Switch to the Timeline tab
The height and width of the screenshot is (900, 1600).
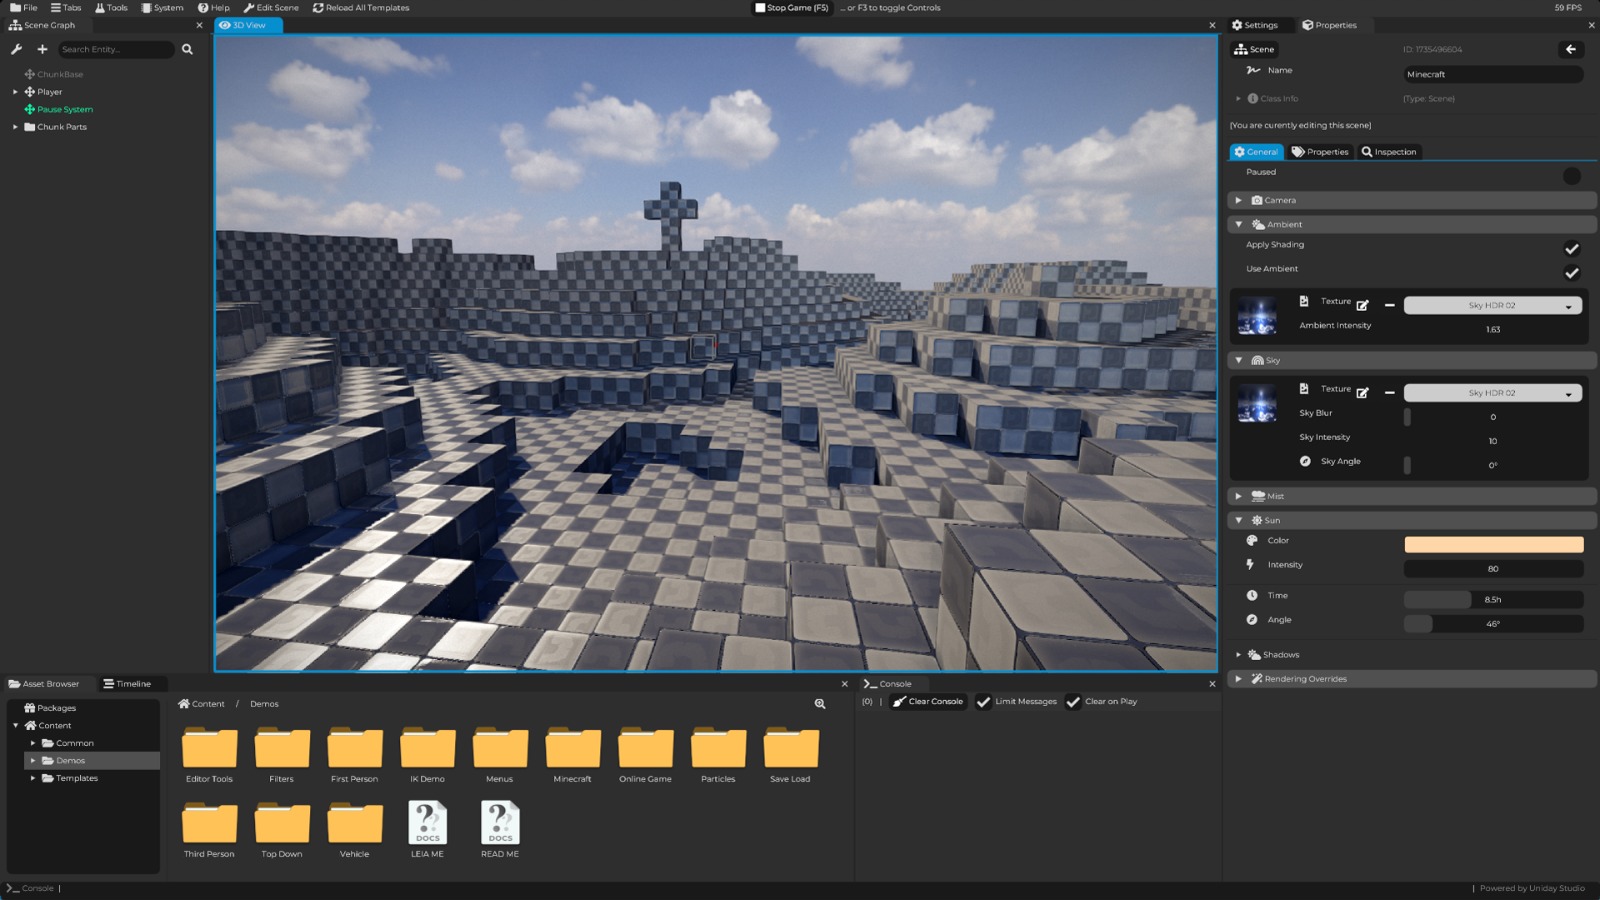click(x=127, y=684)
